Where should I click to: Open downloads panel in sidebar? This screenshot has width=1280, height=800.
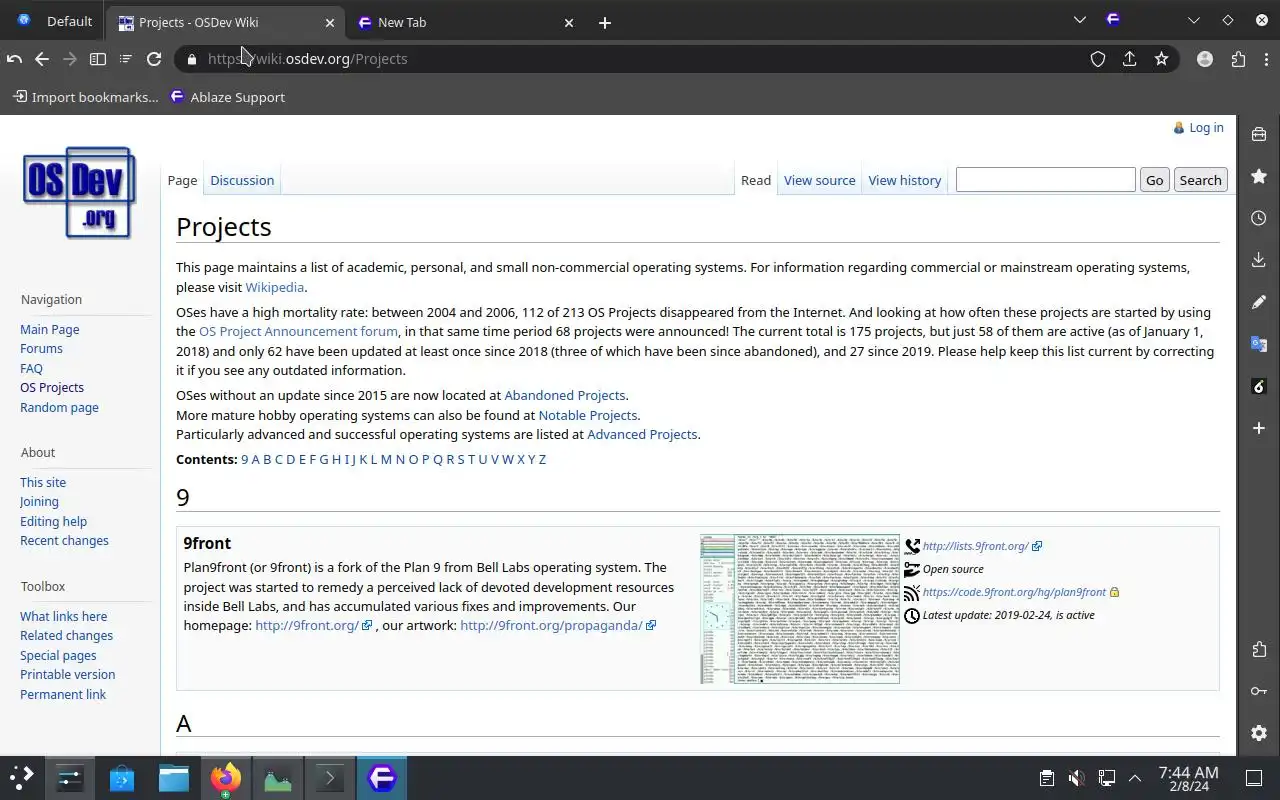tap(1259, 260)
